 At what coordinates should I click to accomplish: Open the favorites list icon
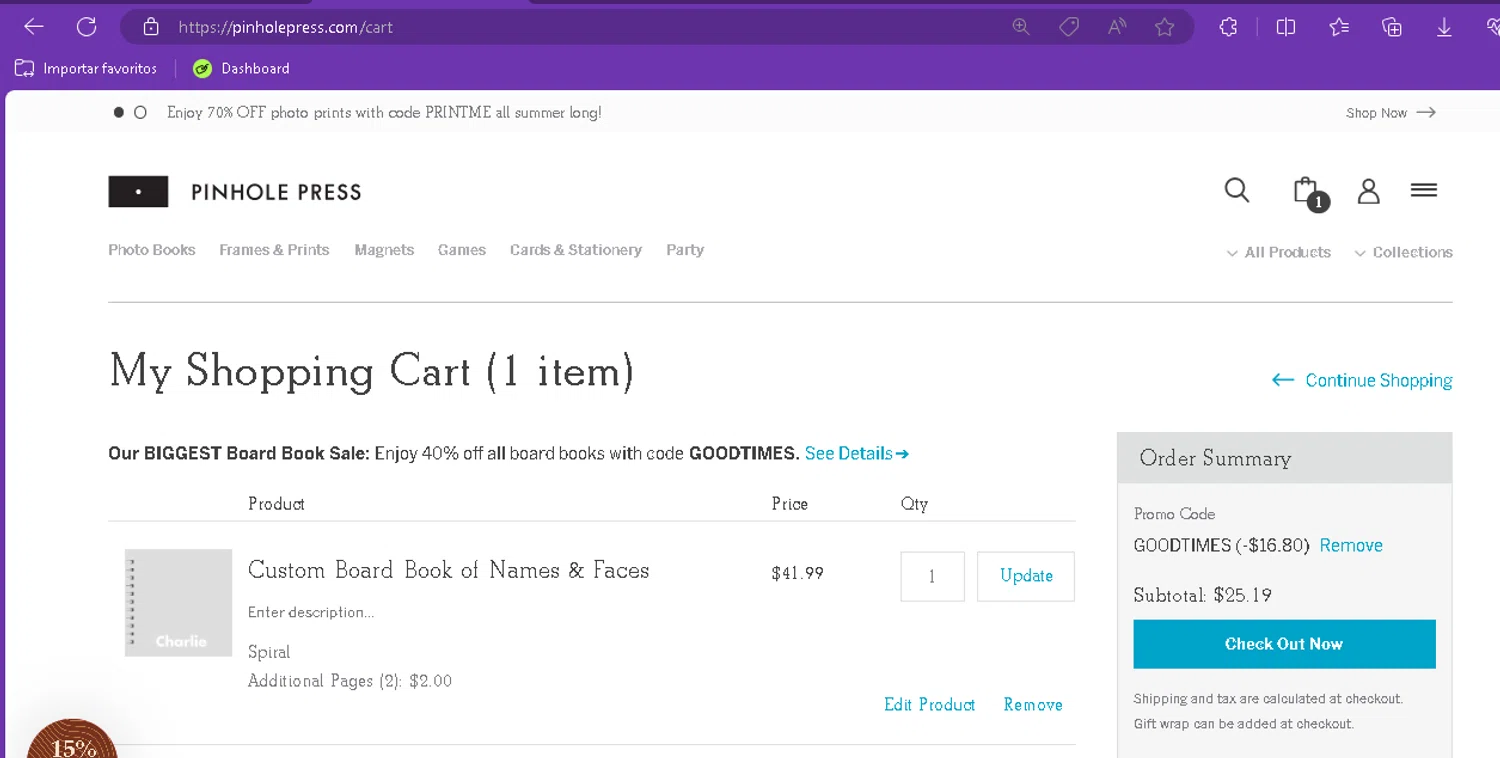click(x=1339, y=27)
